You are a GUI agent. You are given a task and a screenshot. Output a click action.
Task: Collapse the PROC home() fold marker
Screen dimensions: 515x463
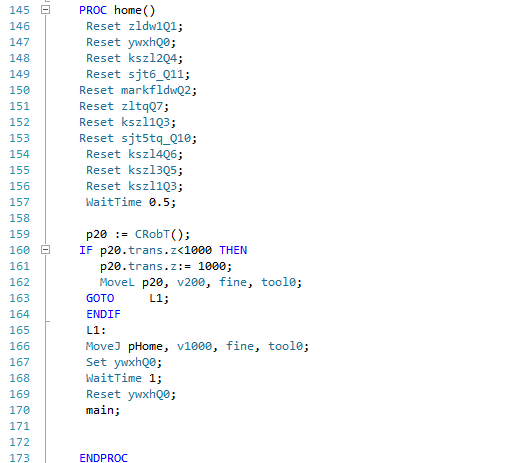(46, 10)
